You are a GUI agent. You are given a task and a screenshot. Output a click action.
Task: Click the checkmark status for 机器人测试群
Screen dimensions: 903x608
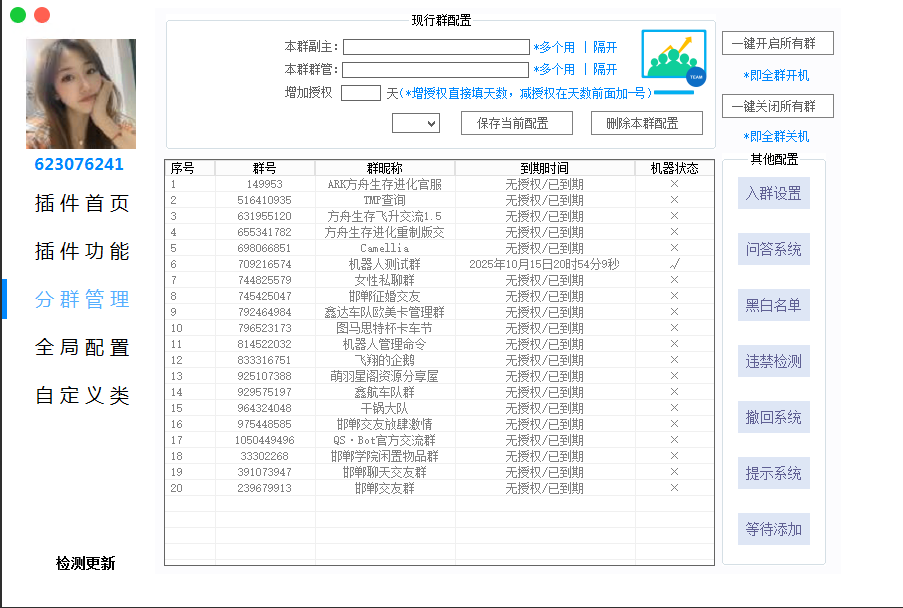coord(675,264)
